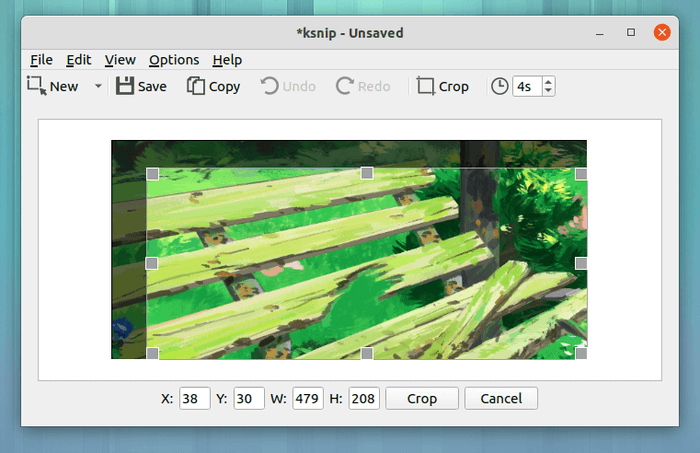Click the top-right crop selection handle
Image resolution: width=700 pixels, height=453 pixels.
581,174
